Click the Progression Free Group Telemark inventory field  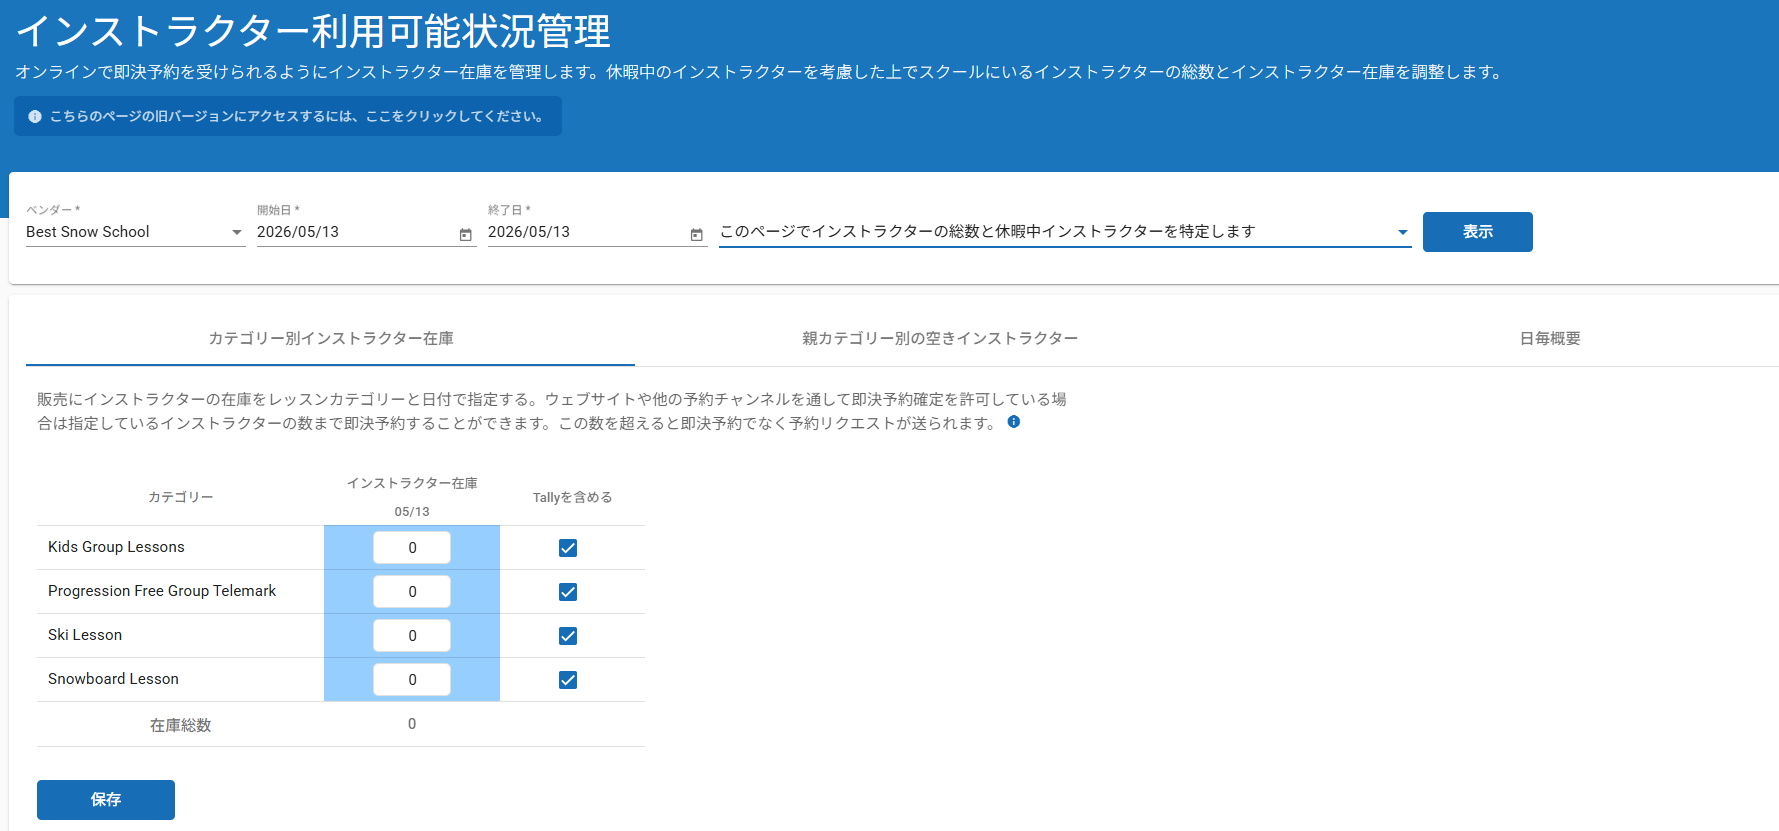pos(412,592)
